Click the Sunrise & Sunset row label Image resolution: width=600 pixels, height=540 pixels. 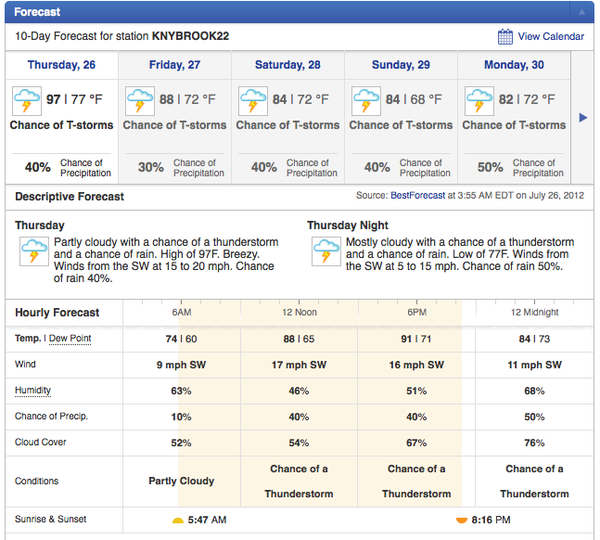coord(51,519)
